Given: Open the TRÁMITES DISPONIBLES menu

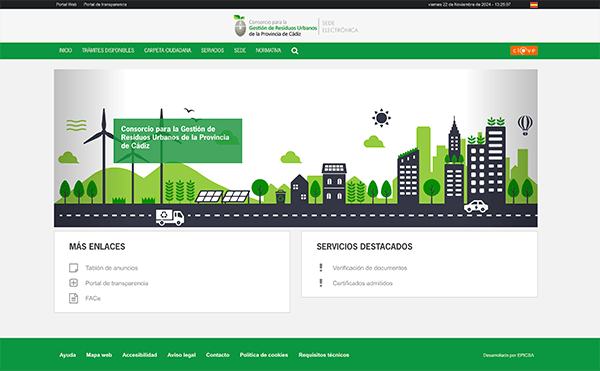Looking at the screenshot, I should click(x=108, y=50).
